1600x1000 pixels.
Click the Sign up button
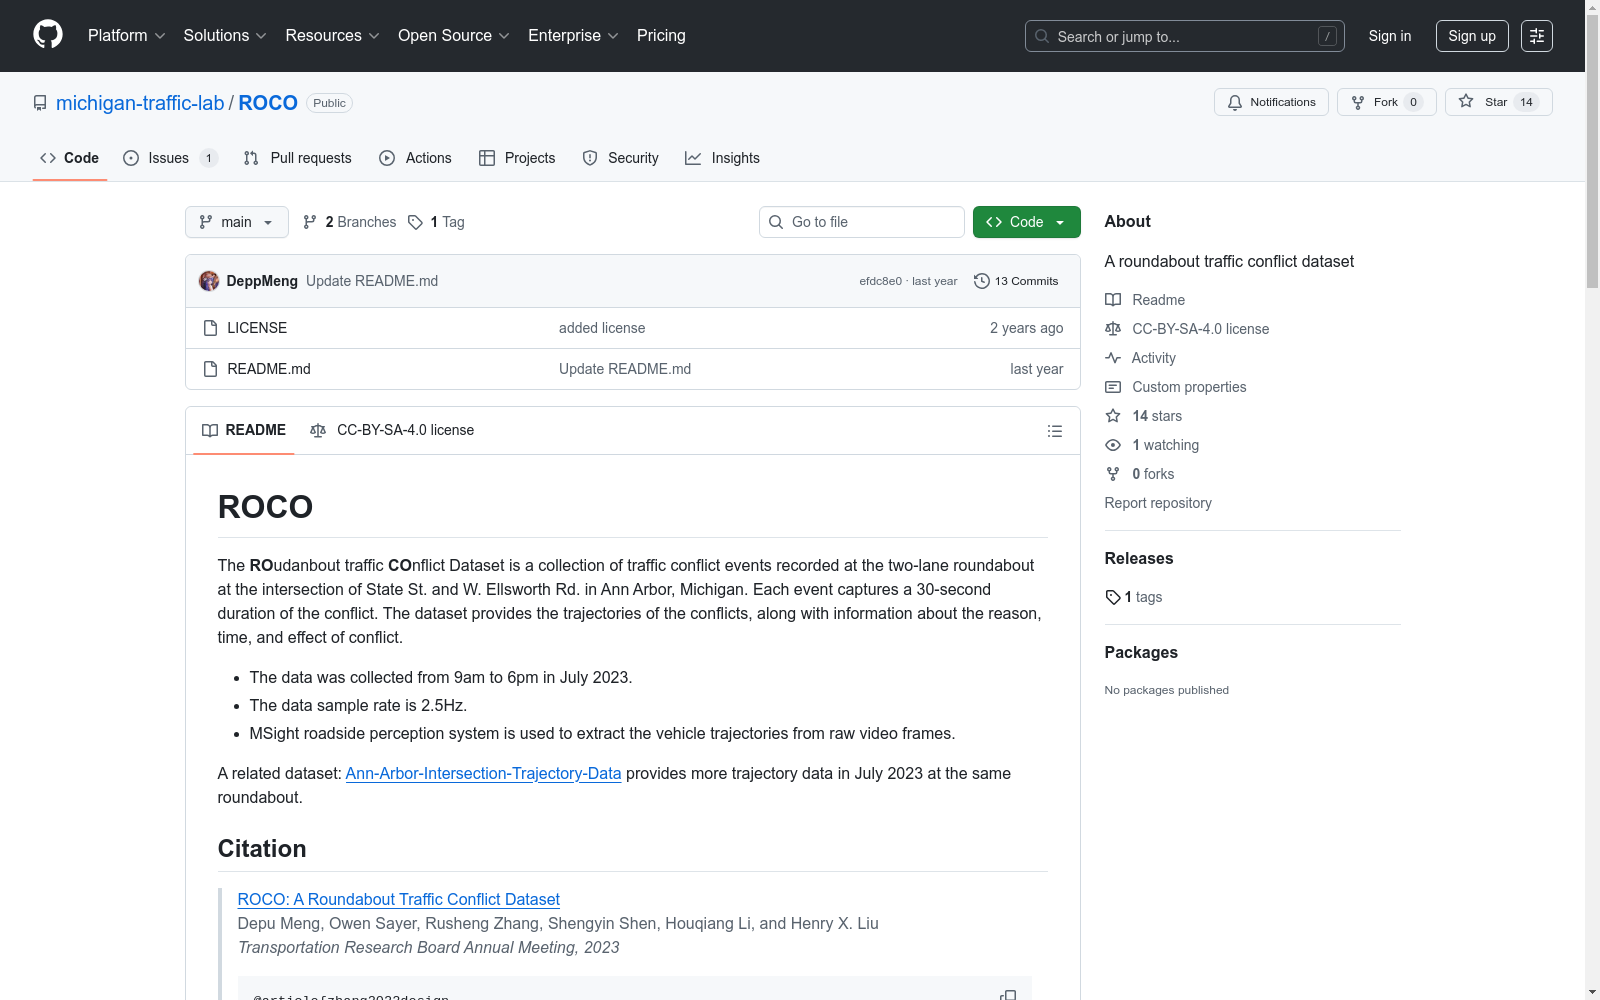click(x=1472, y=36)
